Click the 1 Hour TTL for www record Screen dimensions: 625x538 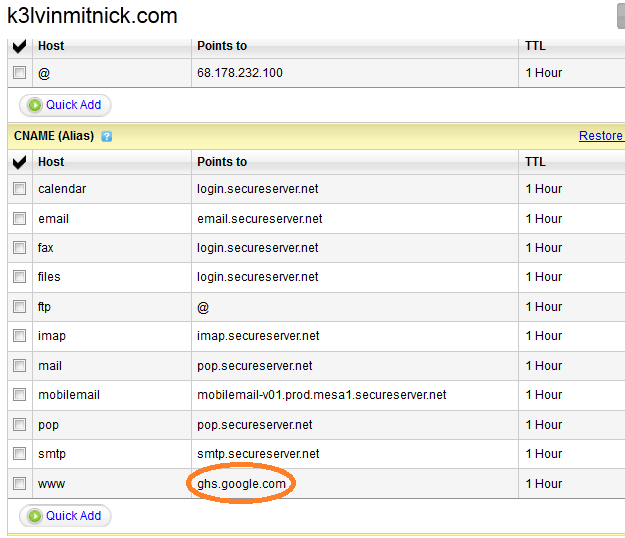point(544,484)
